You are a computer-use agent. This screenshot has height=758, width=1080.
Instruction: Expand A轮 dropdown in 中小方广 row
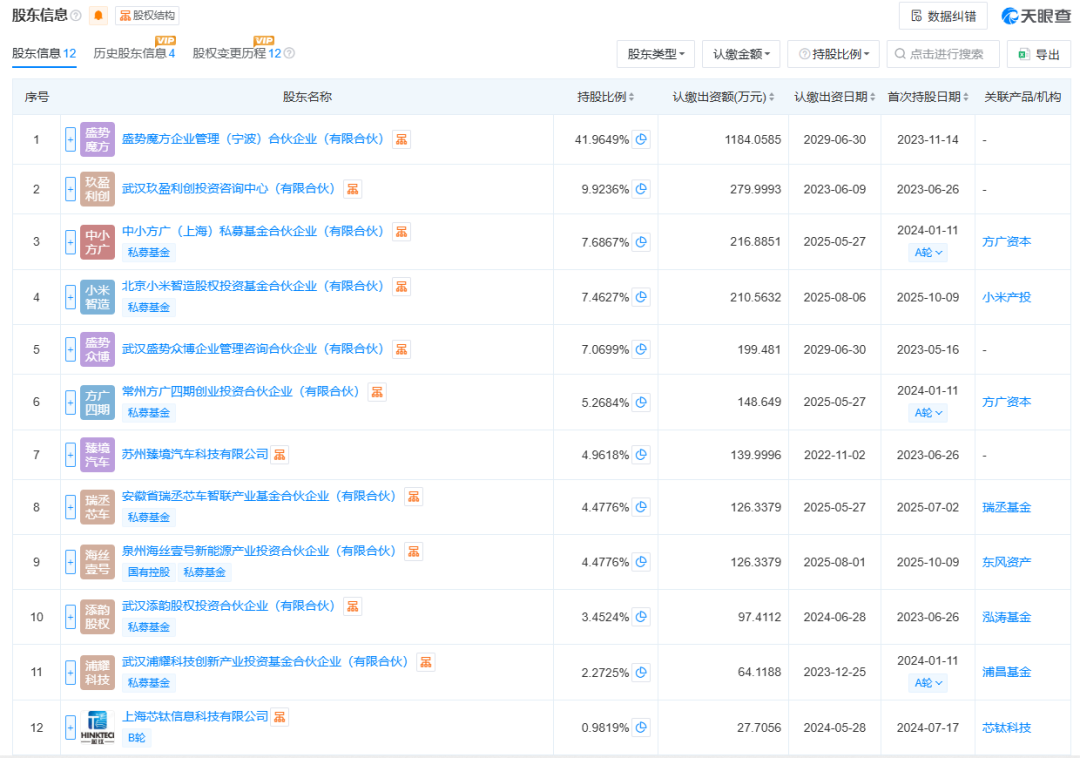927,253
